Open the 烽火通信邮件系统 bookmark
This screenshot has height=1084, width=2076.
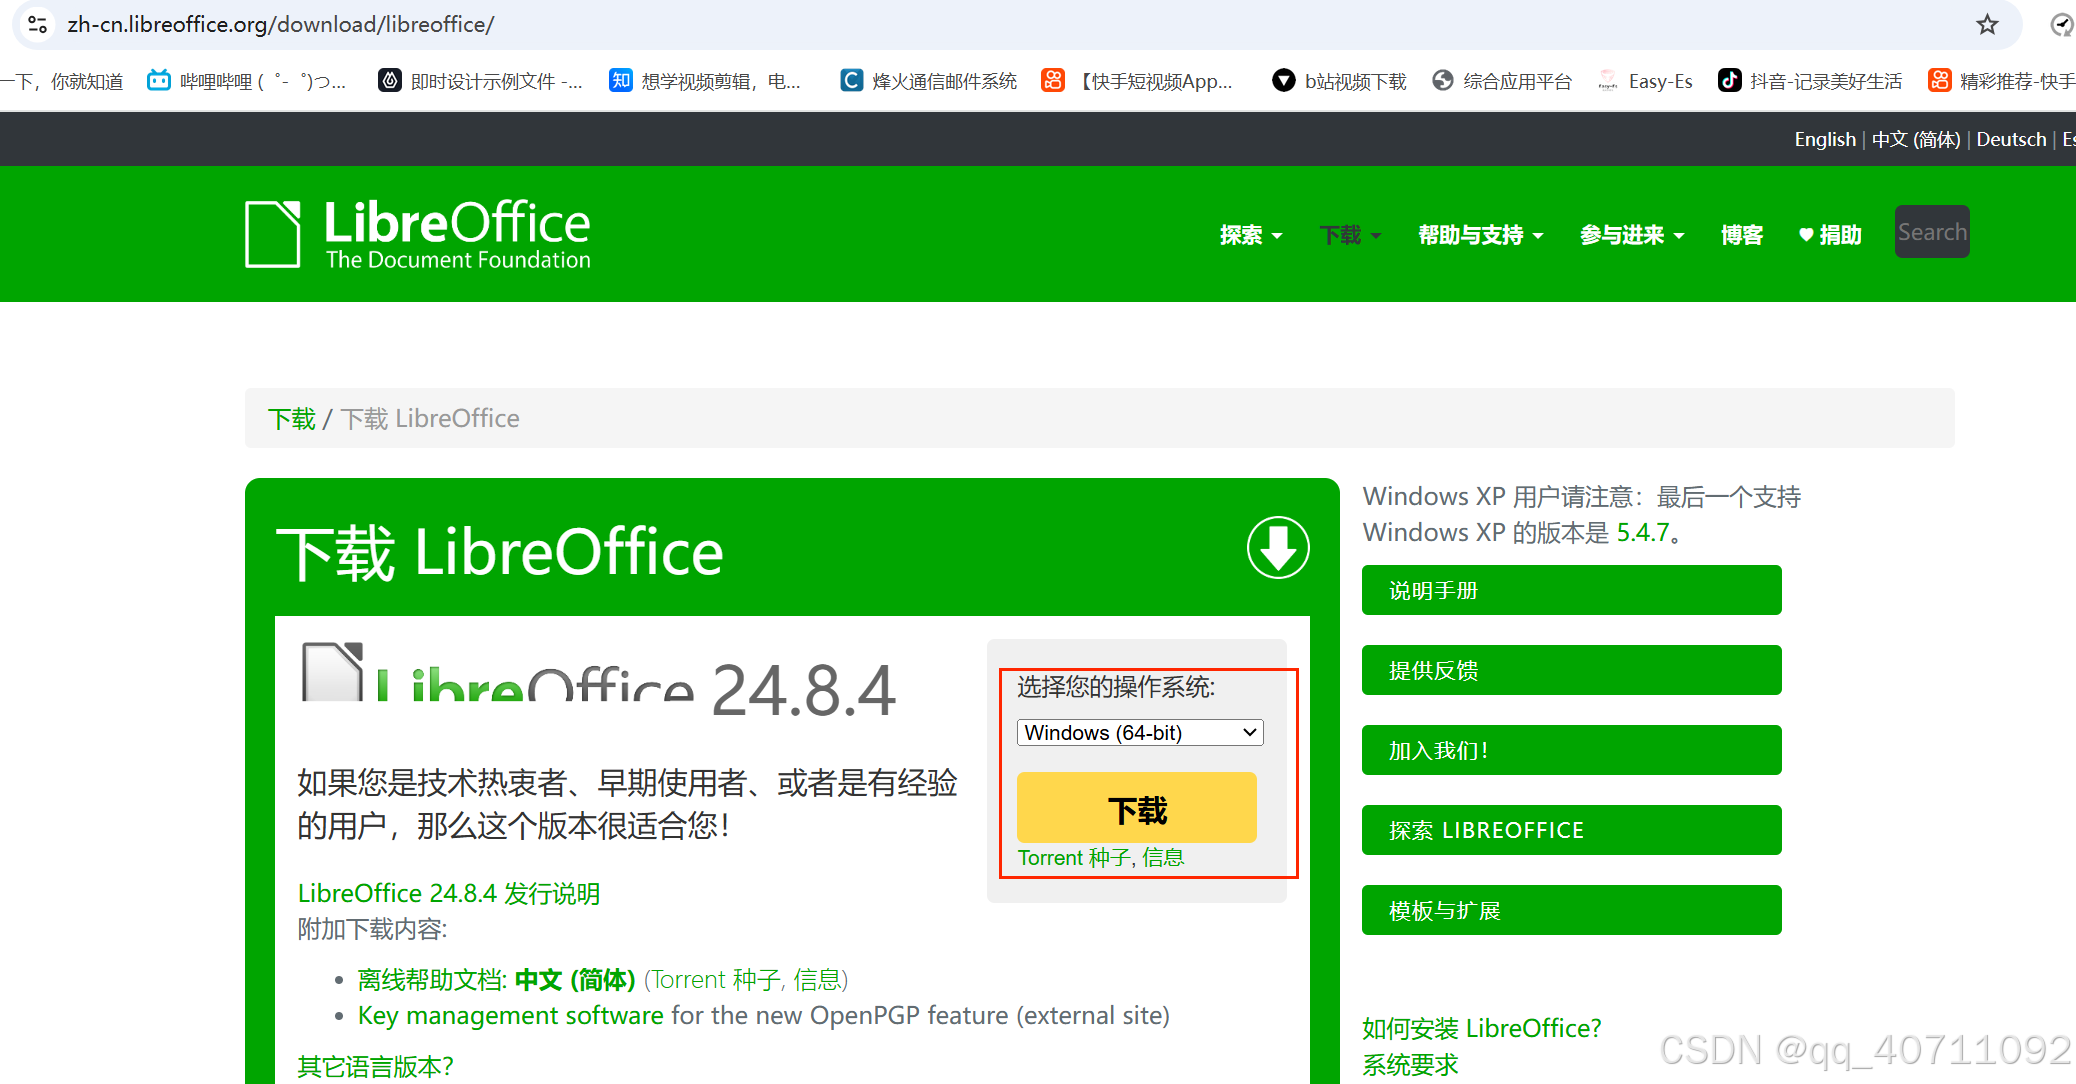pyautogui.click(x=929, y=81)
